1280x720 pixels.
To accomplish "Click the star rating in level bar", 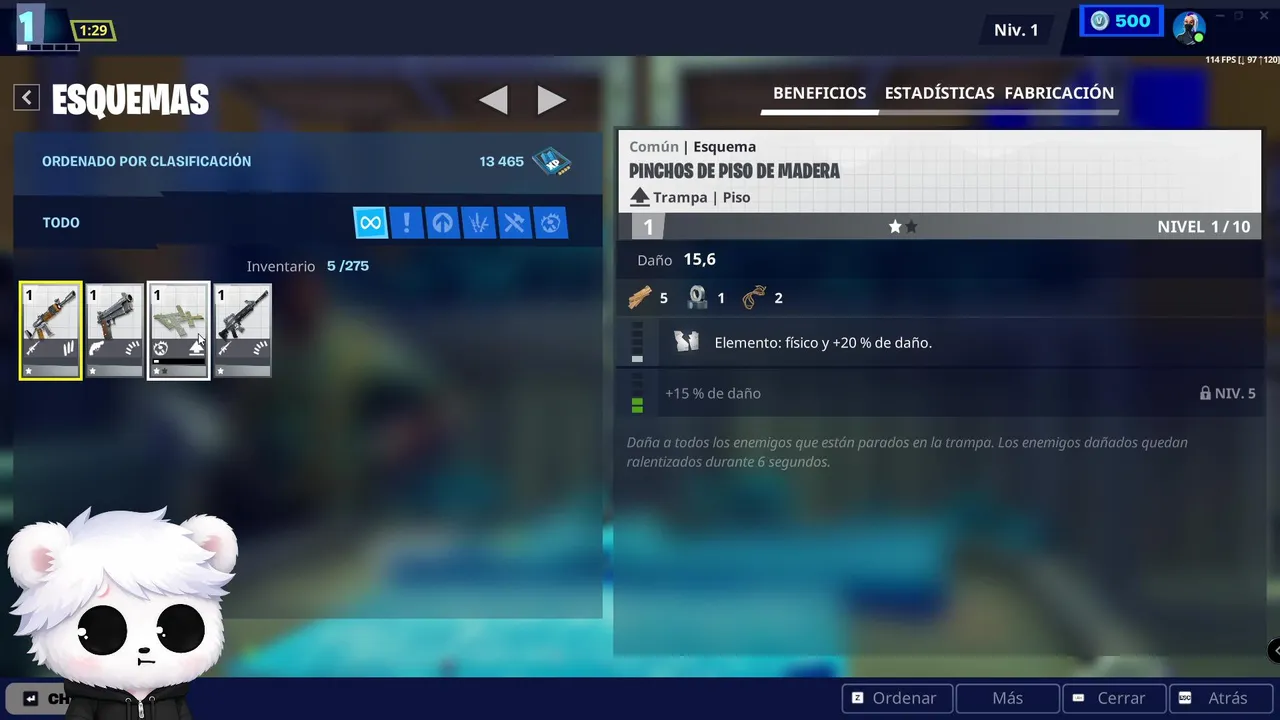I will [903, 227].
